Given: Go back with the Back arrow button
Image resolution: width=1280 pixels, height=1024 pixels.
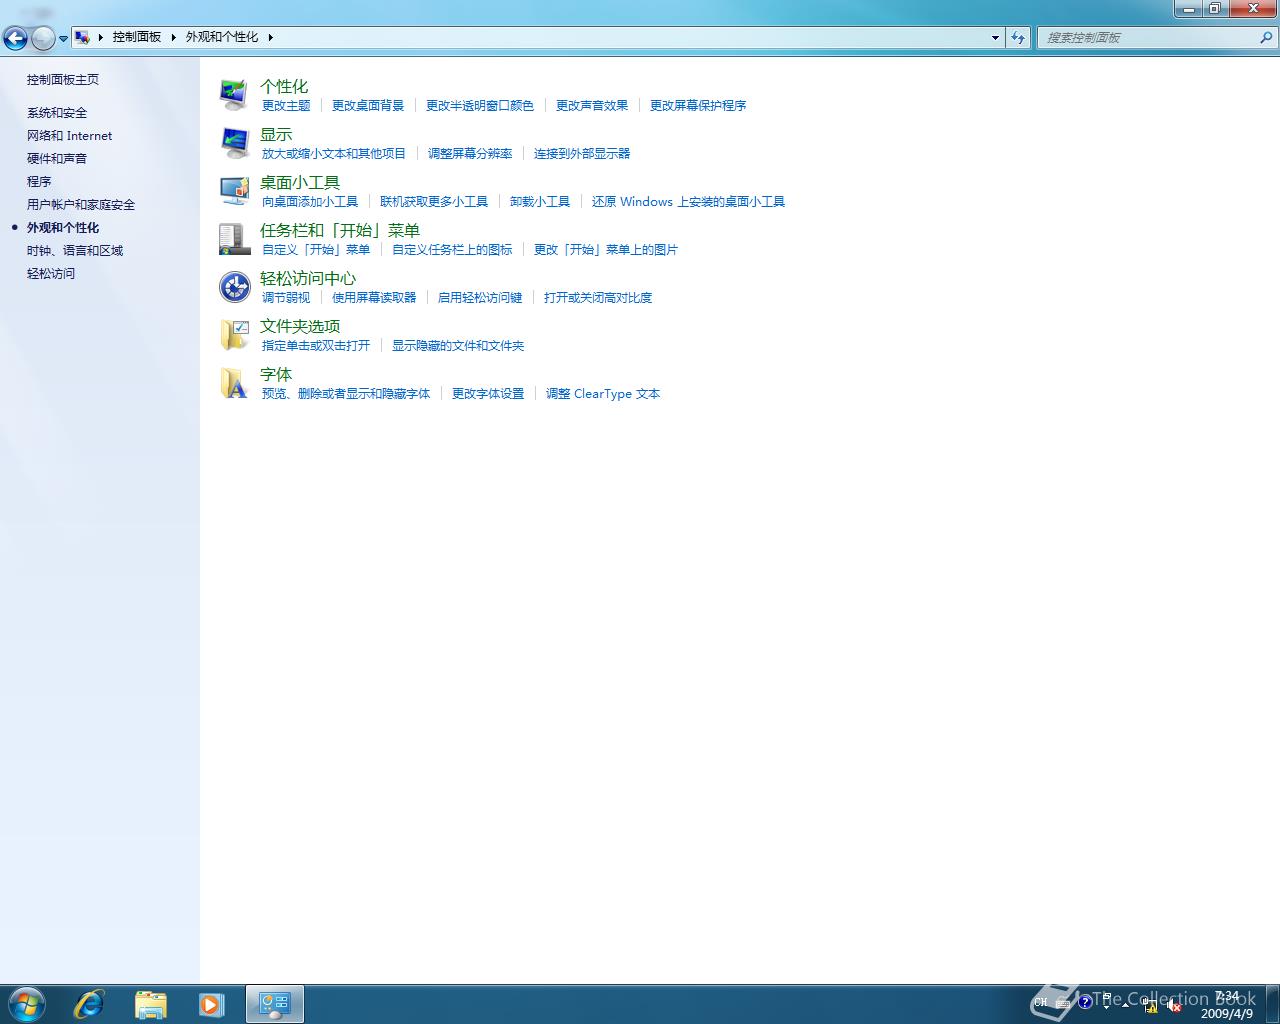Looking at the screenshot, I should click(x=15, y=38).
